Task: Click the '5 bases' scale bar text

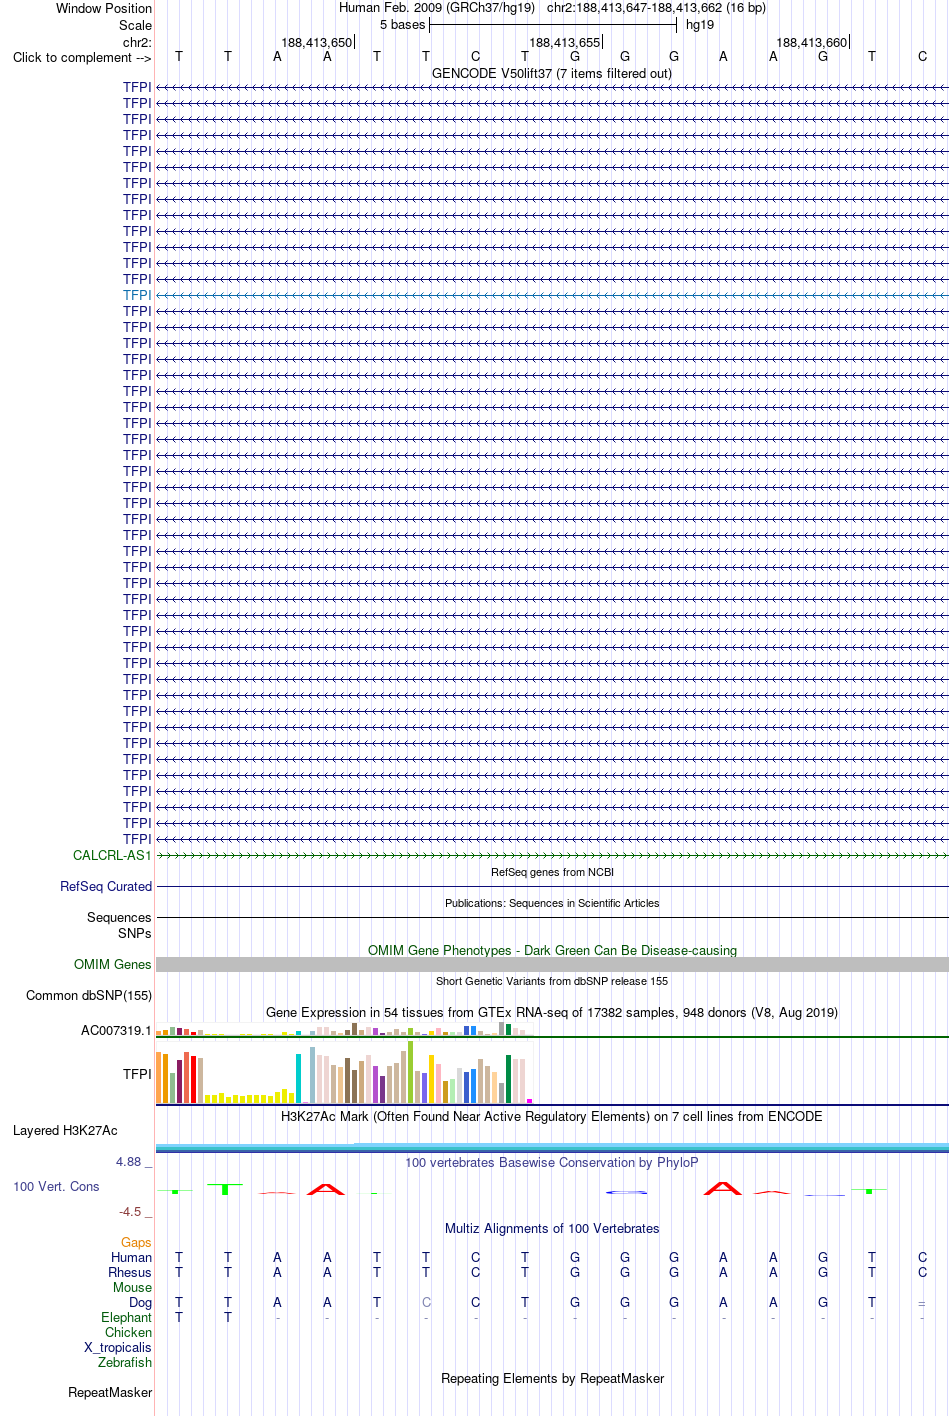Action: click(x=402, y=24)
